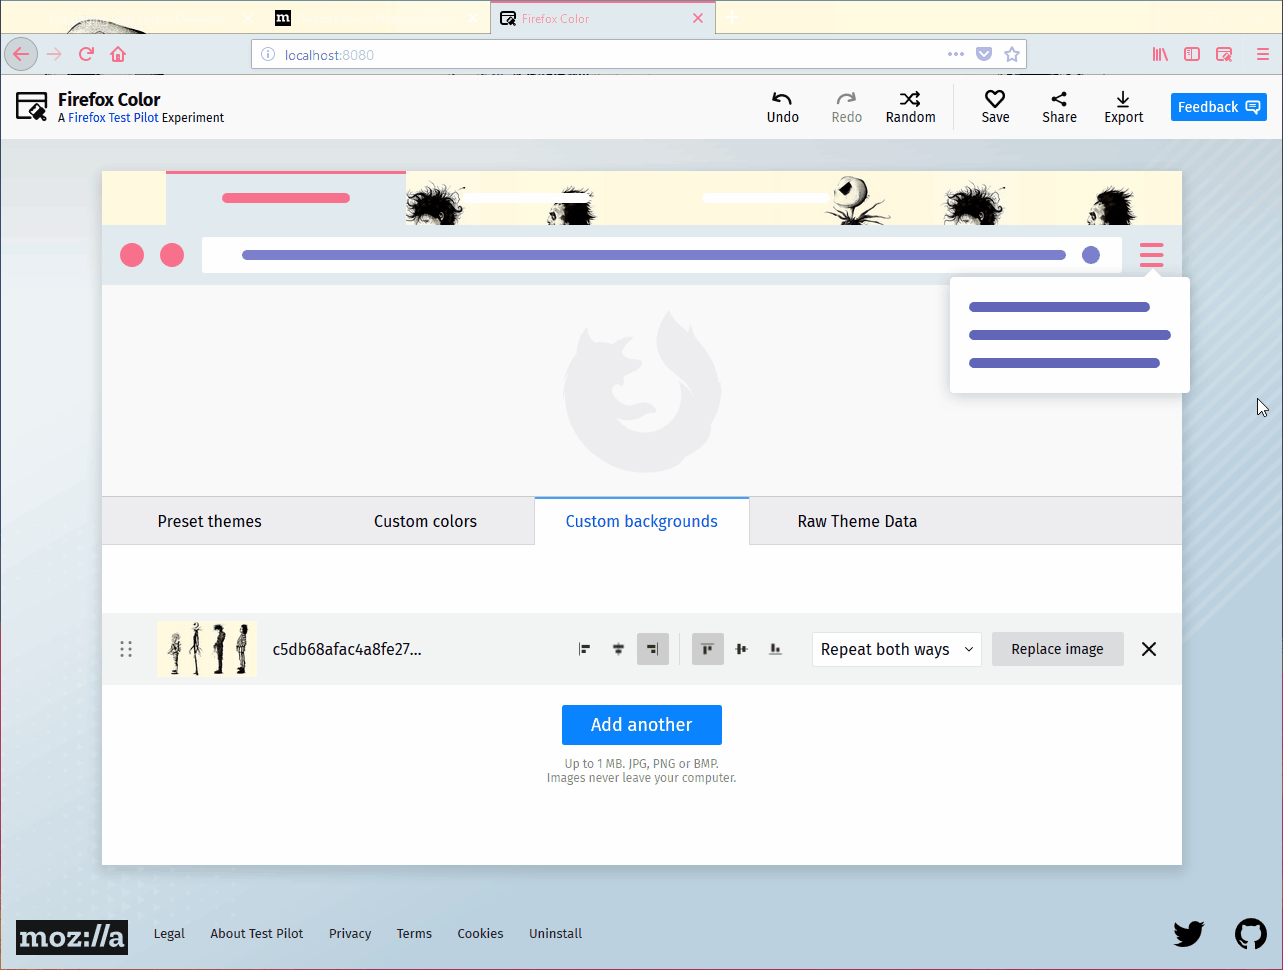This screenshot has height=970, width=1283.
Task: Click the Replace image button
Action: [x=1058, y=649]
